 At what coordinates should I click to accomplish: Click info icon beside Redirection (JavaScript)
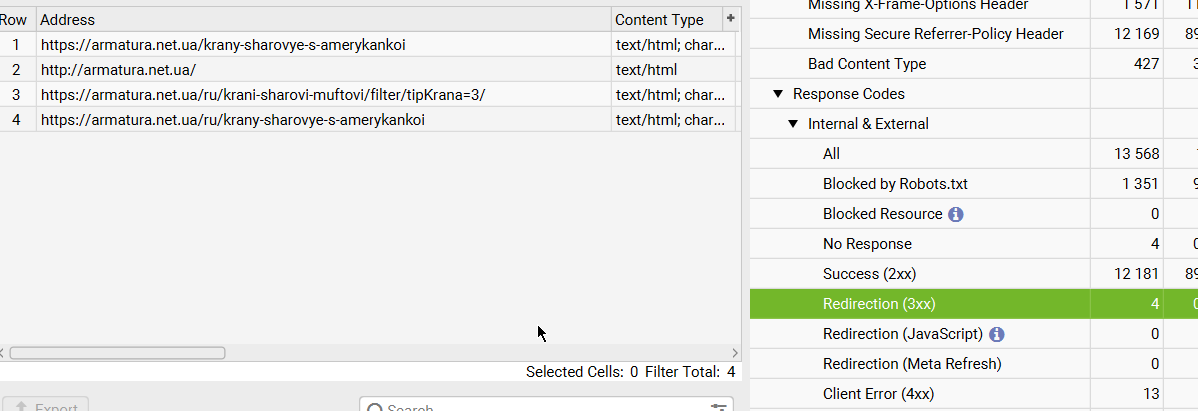point(997,335)
